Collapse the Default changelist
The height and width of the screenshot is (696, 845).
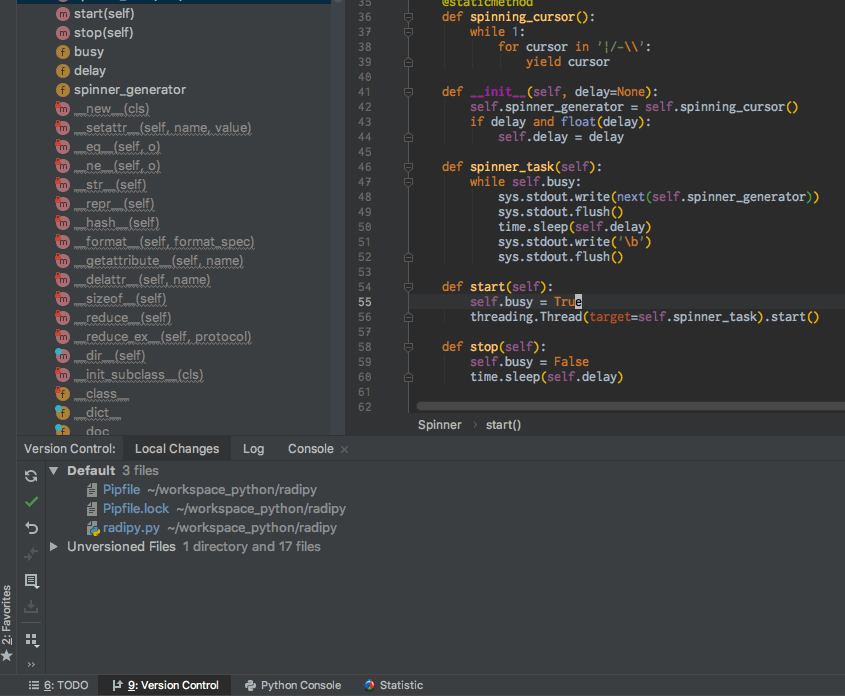tap(53, 470)
